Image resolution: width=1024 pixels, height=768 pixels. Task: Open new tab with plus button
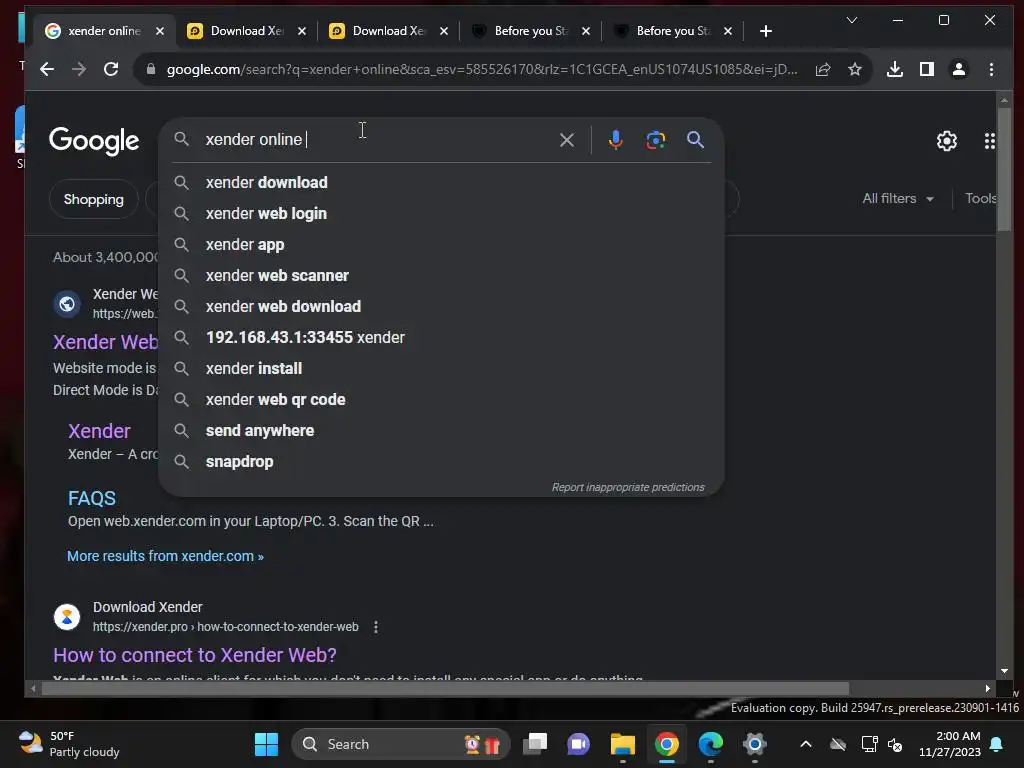766,31
